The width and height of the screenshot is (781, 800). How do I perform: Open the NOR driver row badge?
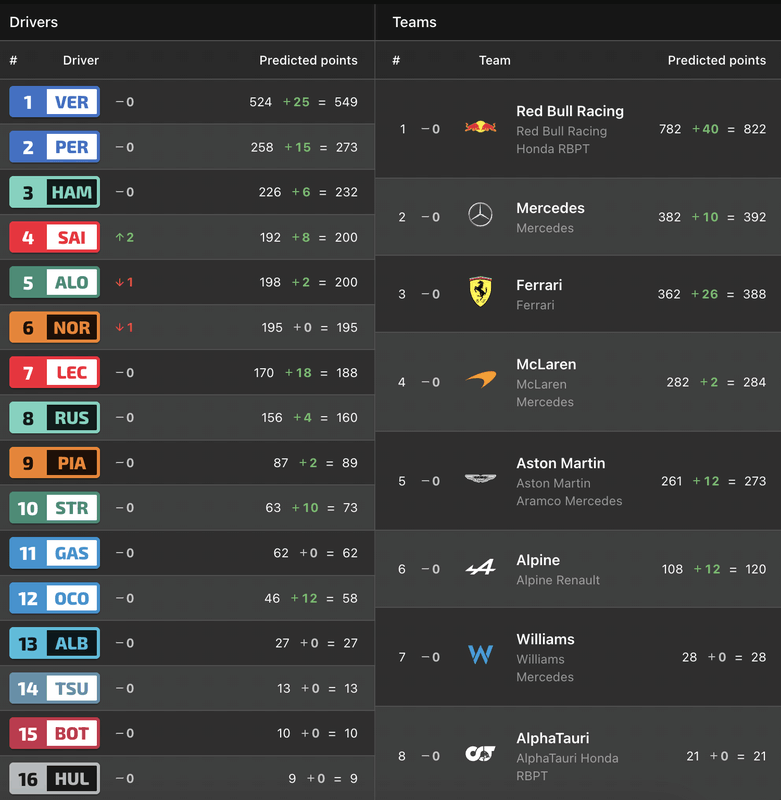pyautogui.click(x=54, y=327)
